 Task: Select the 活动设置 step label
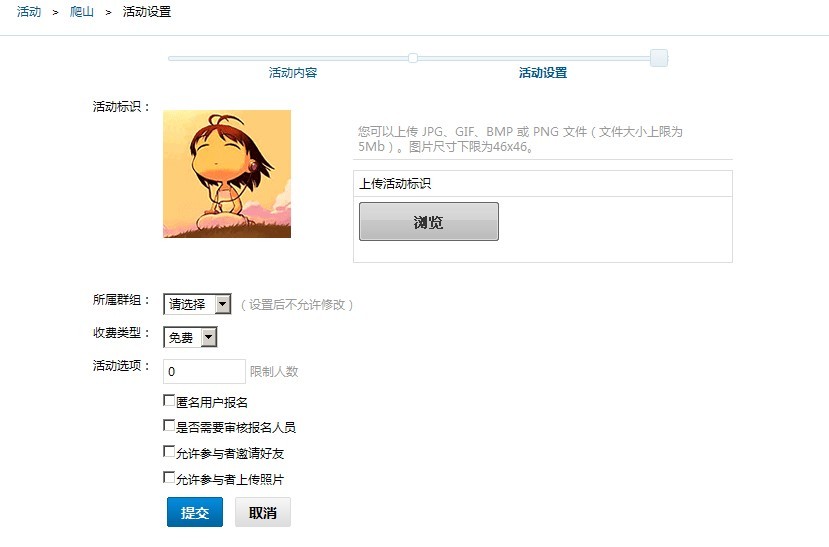click(542, 73)
